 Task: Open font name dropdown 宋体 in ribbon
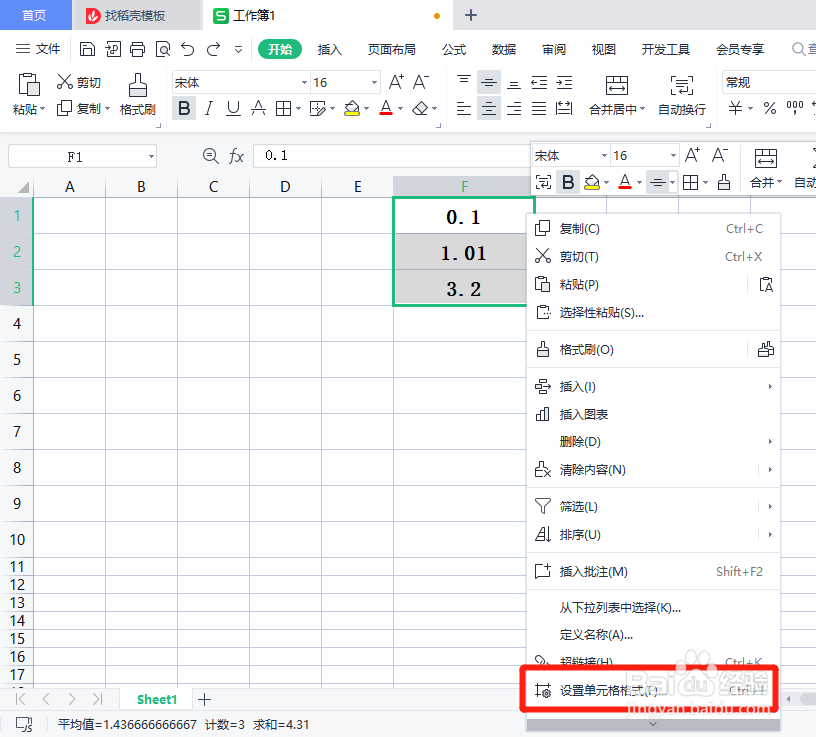pos(304,82)
